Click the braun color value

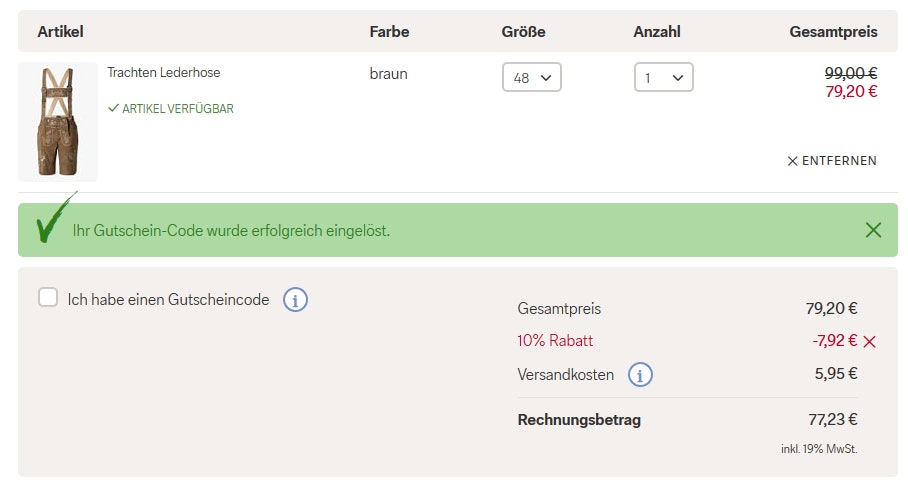pyautogui.click(x=388, y=73)
